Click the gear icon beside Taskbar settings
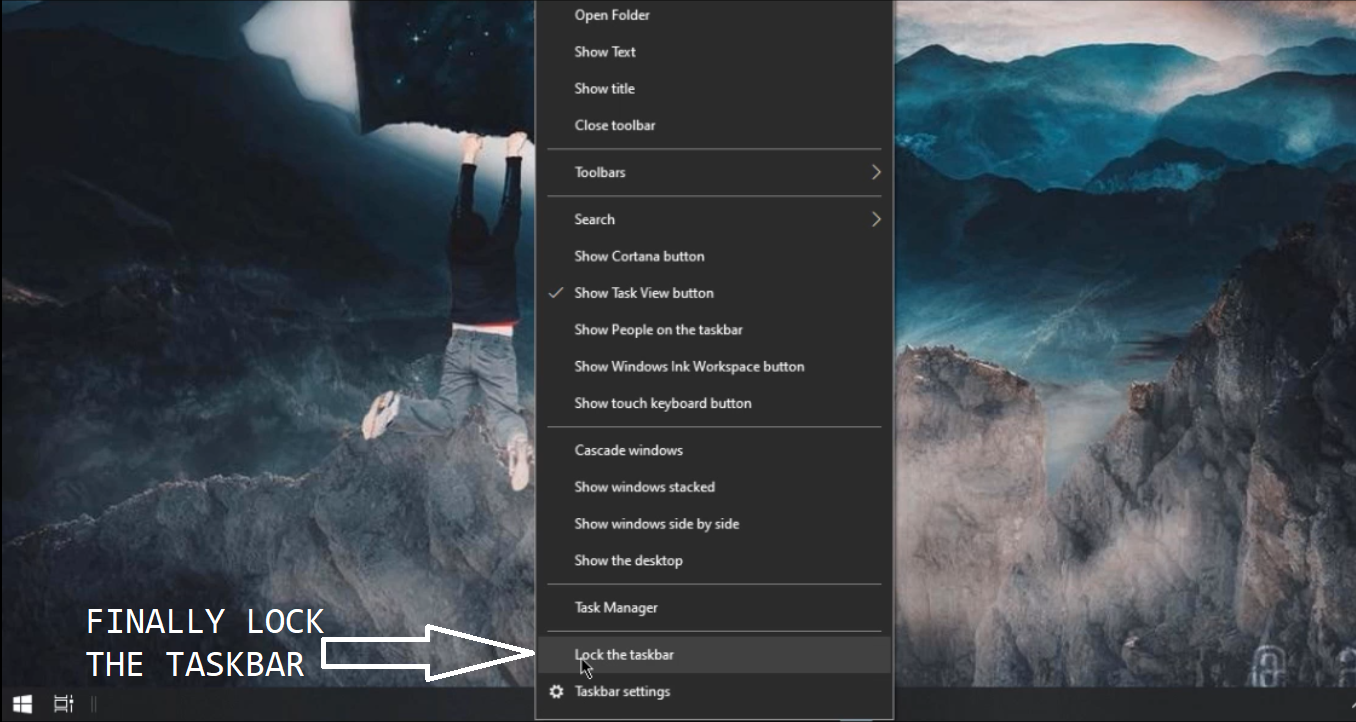The width and height of the screenshot is (1356, 722). click(557, 692)
